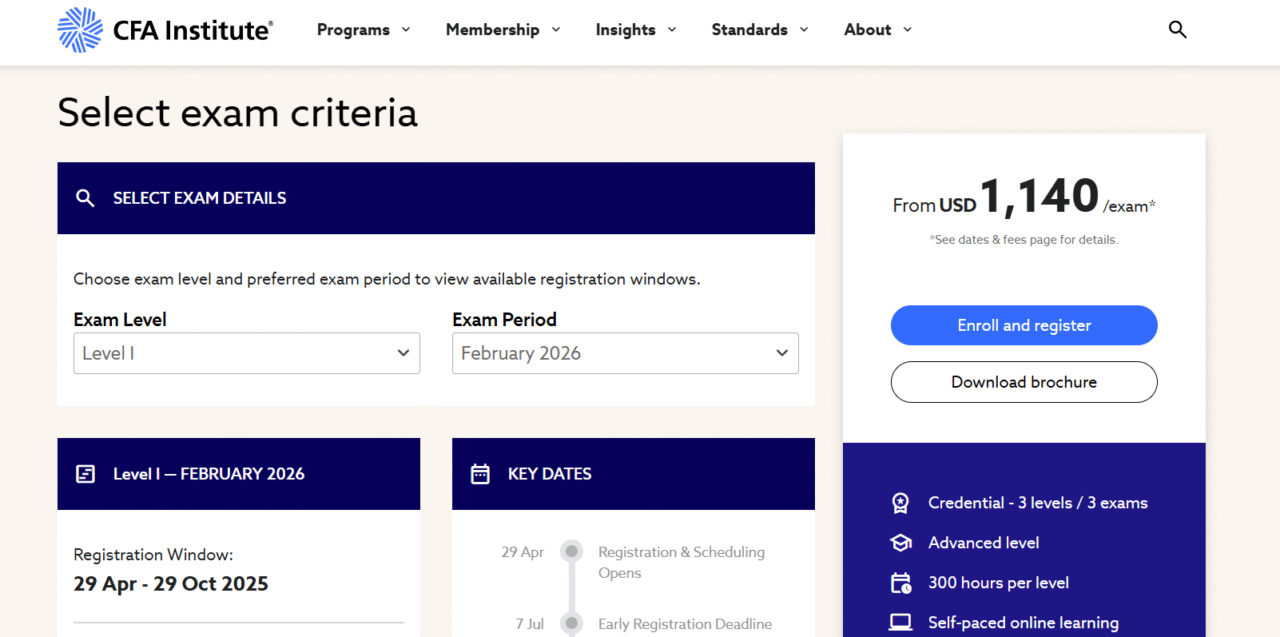The height and width of the screenshot is (637, 1280).
Task: Click the Enroll and register button
Action: [x=1023, y=325]
